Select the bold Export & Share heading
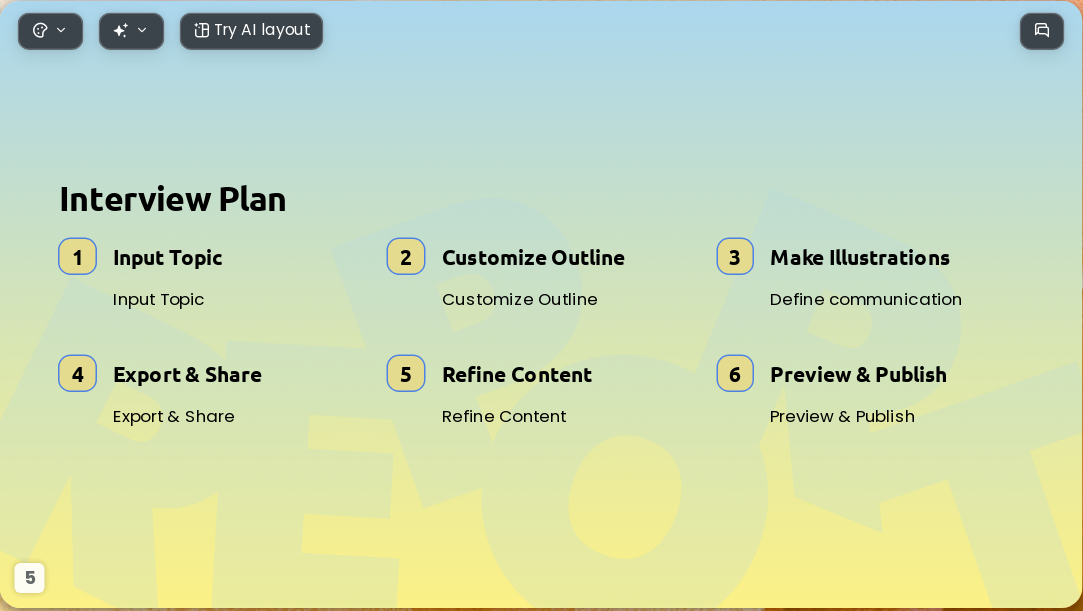The image size is (1083, 611). [187, 375]
